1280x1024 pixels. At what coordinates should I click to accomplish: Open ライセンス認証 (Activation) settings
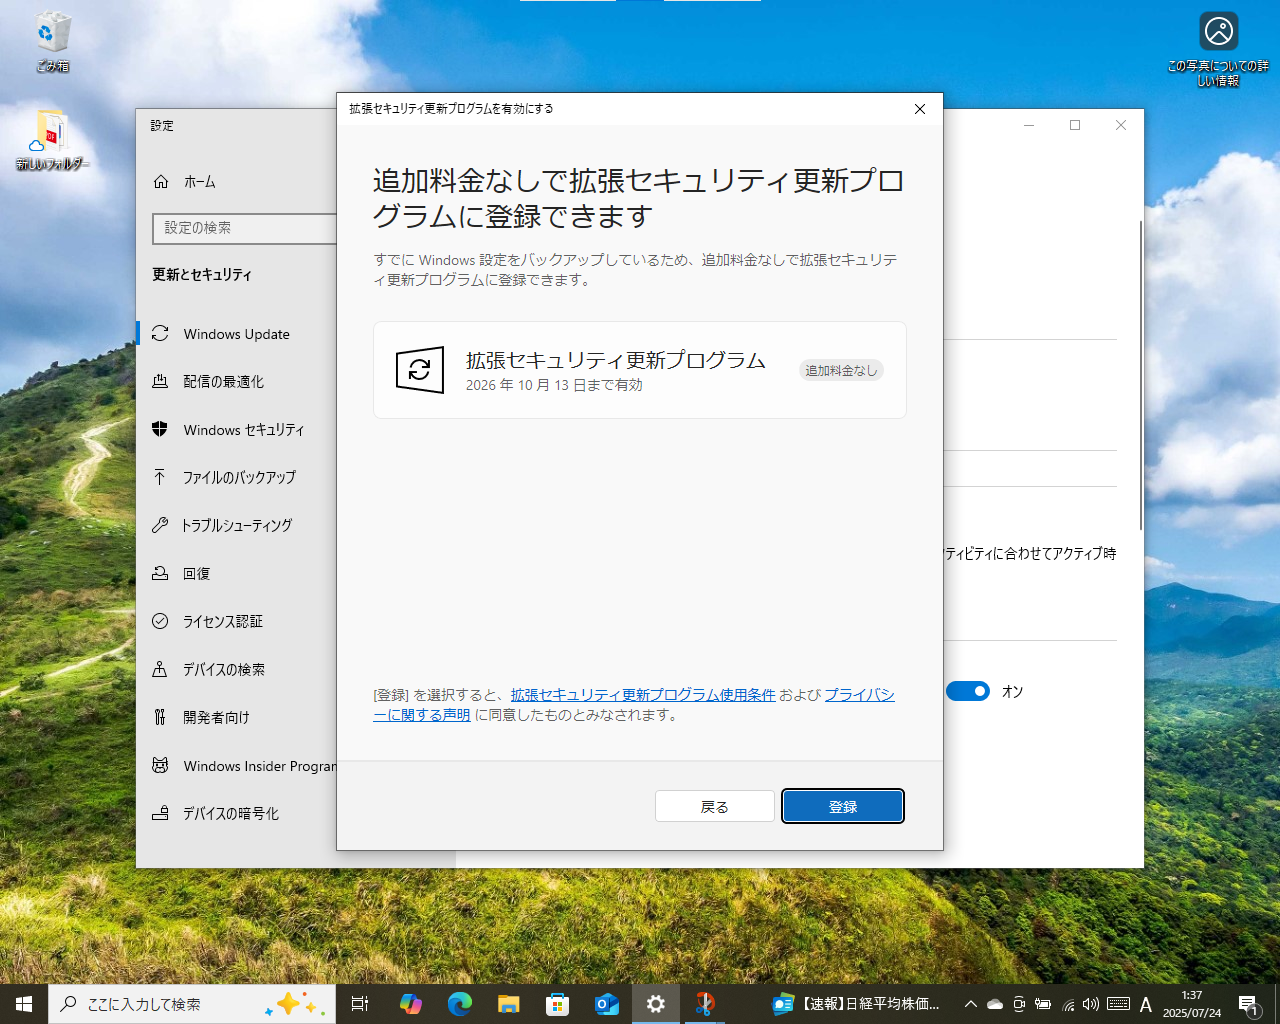pyautogui.click(x=222, y=621)
